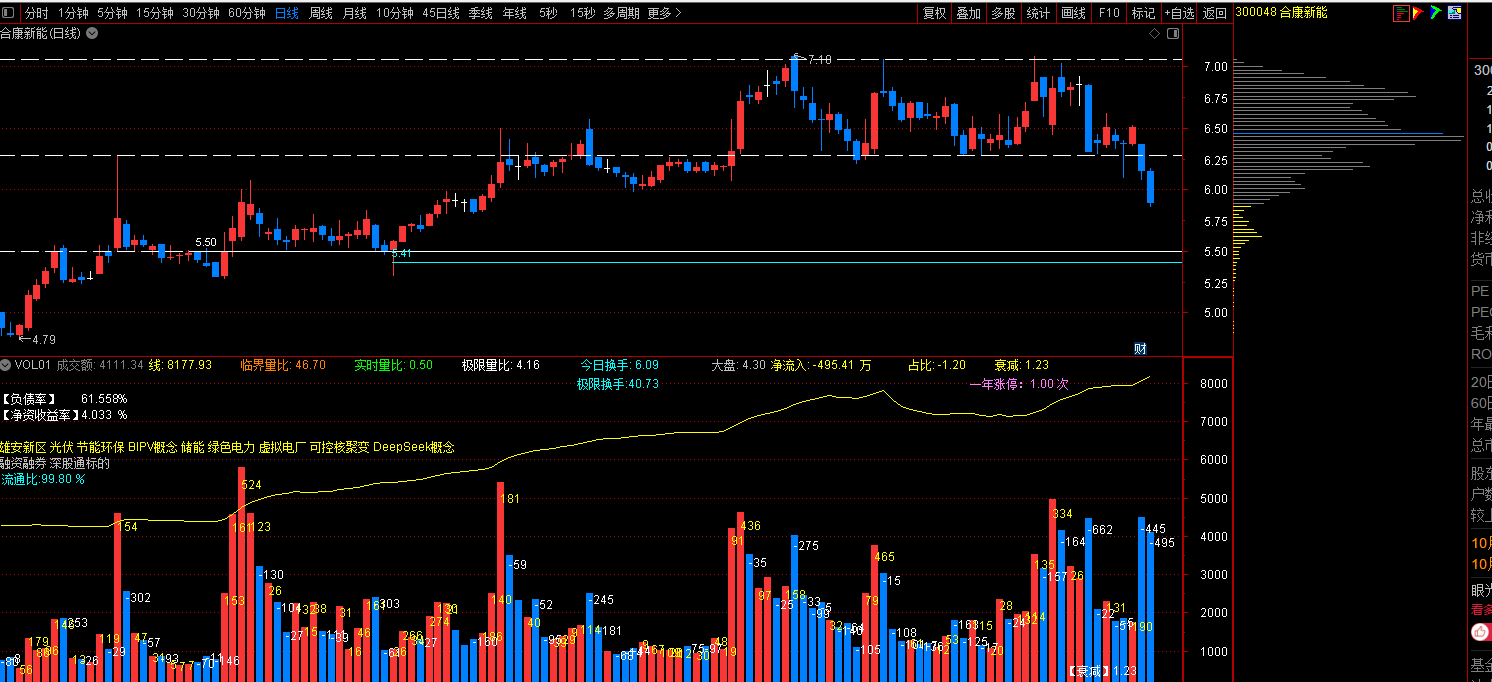Screen dimensions: 1492x682
Task: Click the diamond icon above price axis
Action: coord(1154,34)
